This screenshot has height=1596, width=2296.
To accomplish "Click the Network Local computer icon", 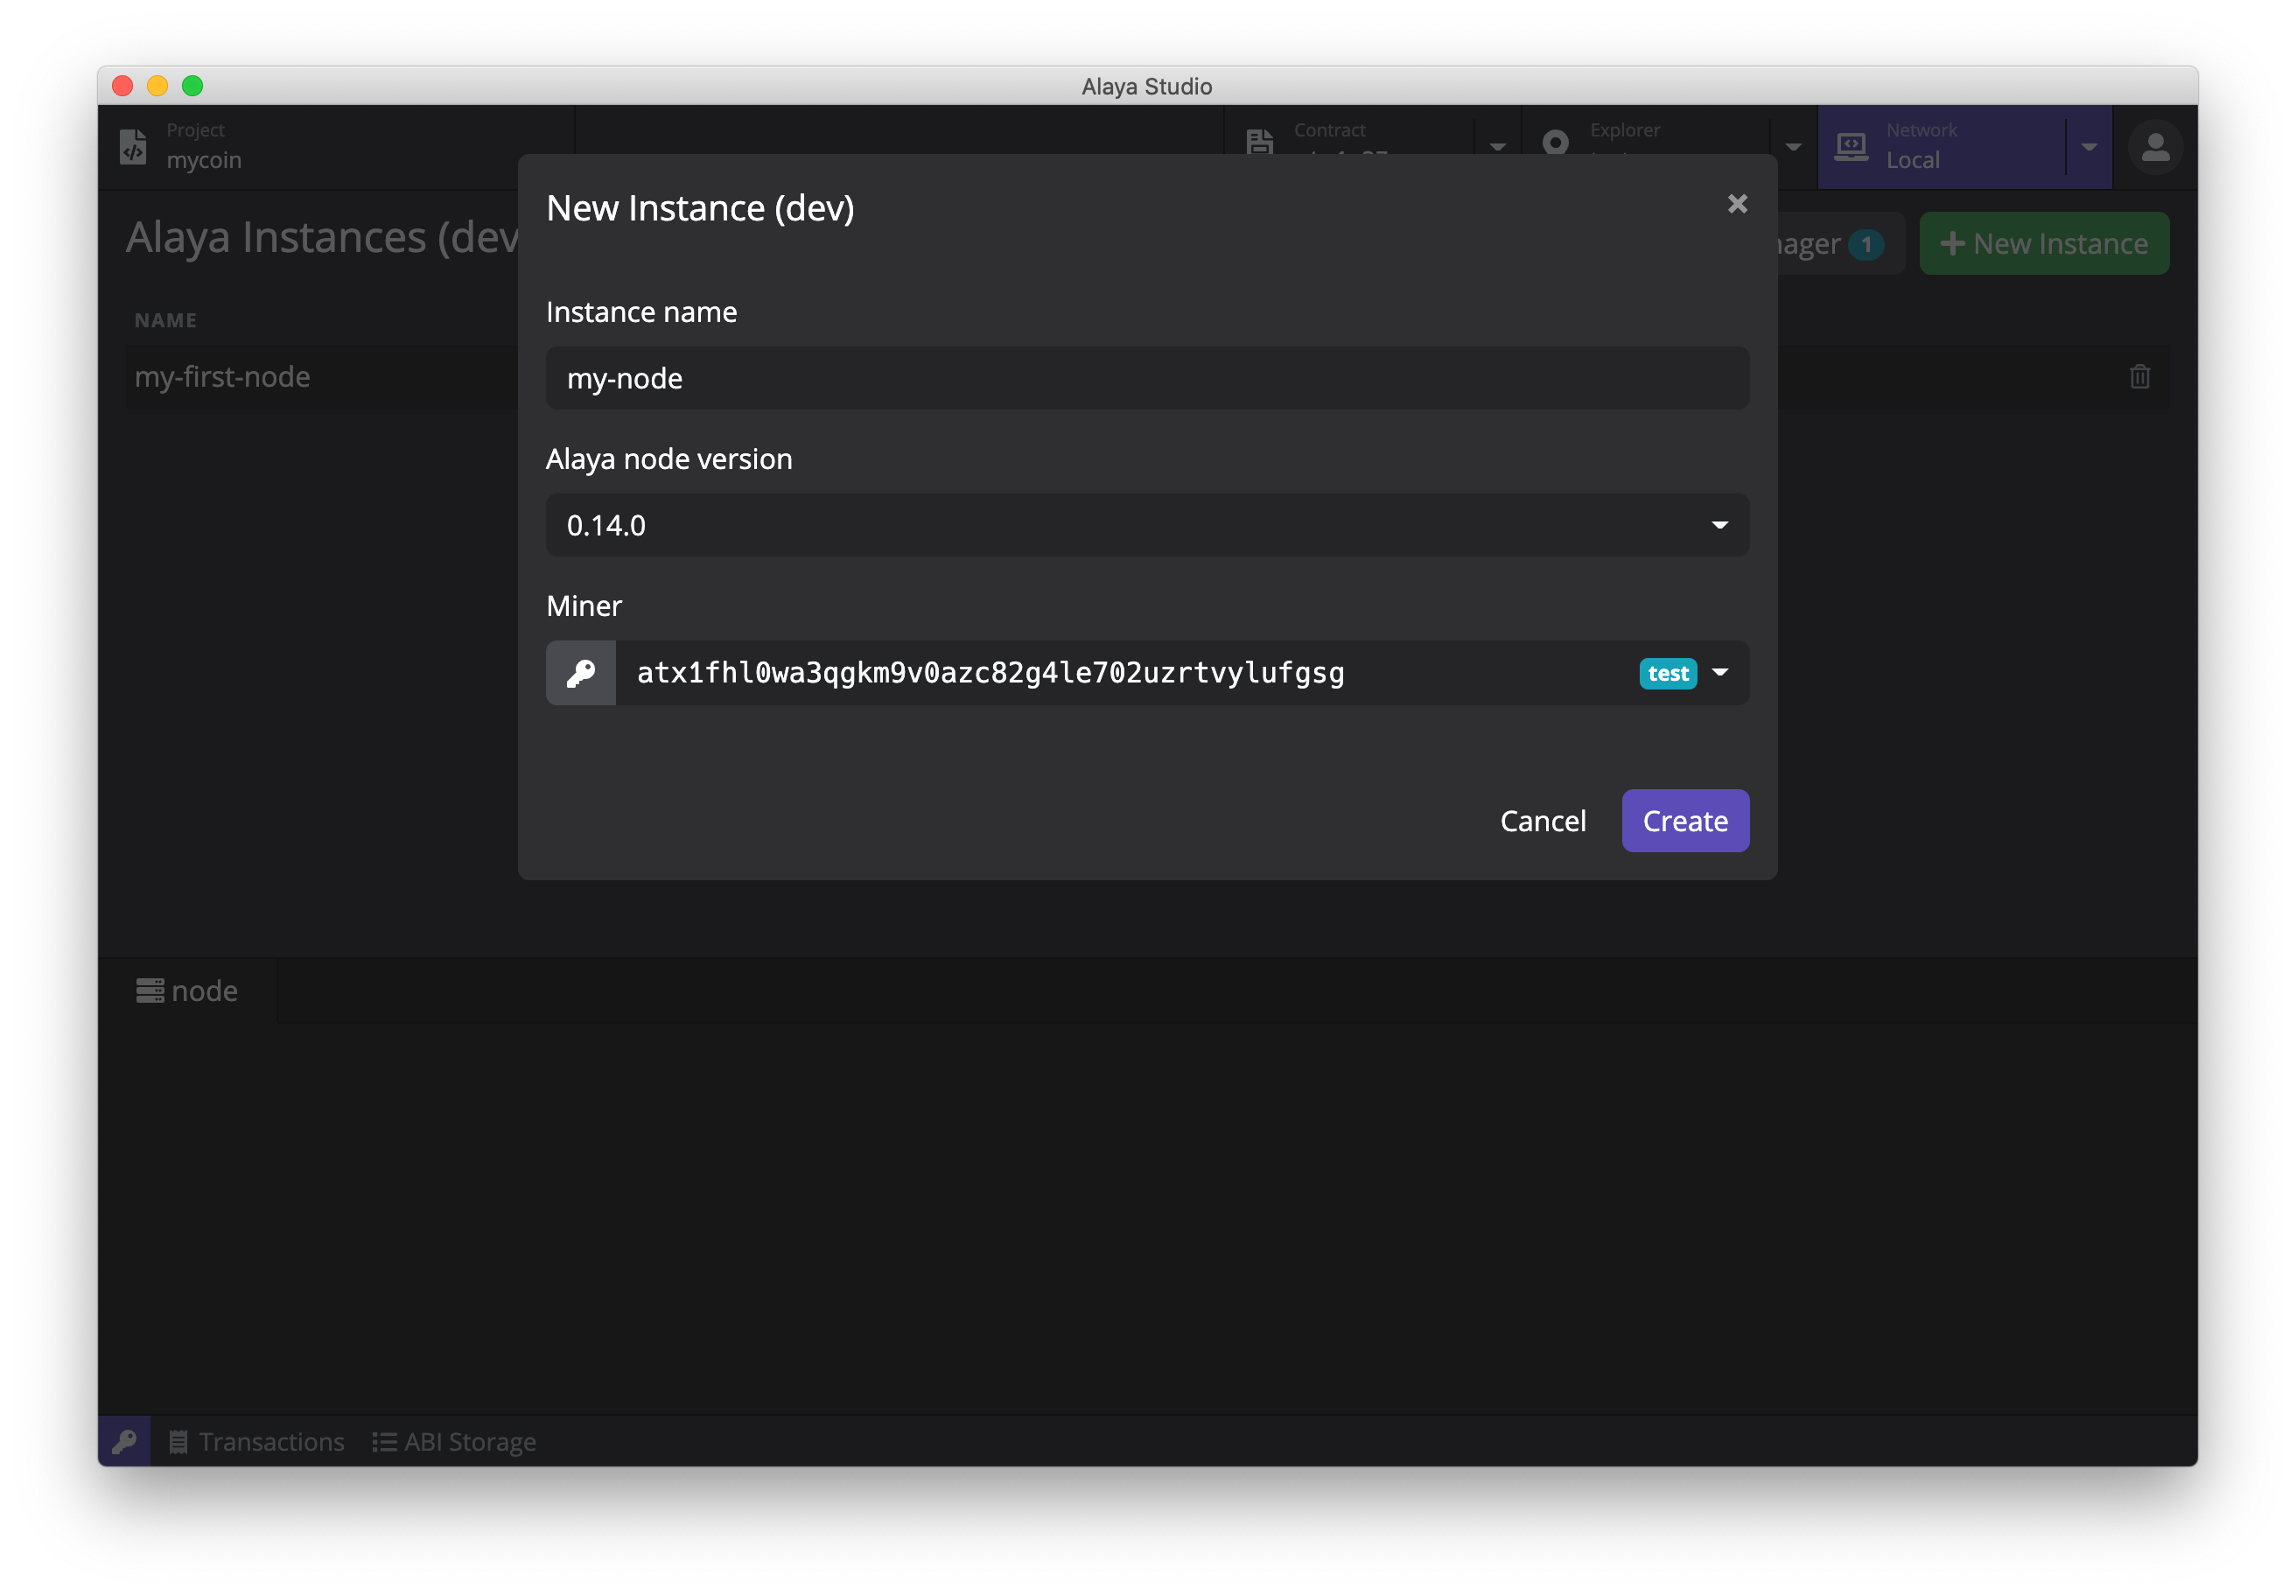I will 1851,147.
